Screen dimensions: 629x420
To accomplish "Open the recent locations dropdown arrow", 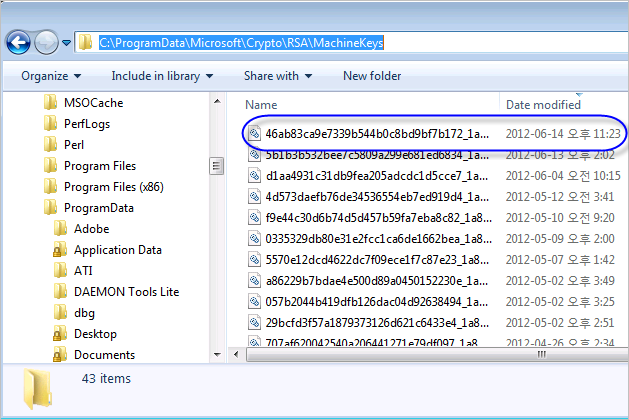I will pyautogui.click(x=67, y=43).
